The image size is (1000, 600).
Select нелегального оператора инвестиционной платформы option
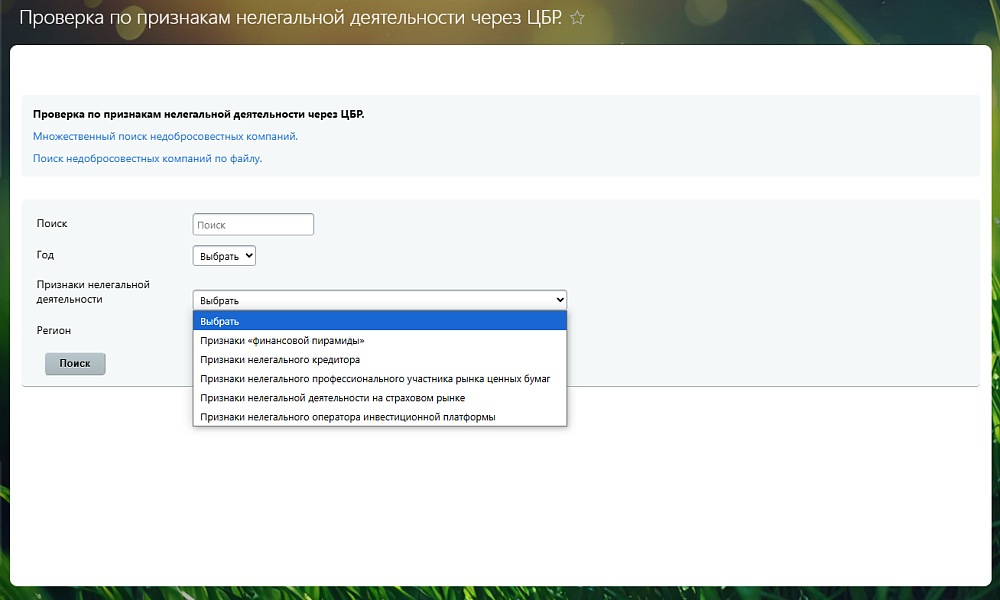point(348,417)
